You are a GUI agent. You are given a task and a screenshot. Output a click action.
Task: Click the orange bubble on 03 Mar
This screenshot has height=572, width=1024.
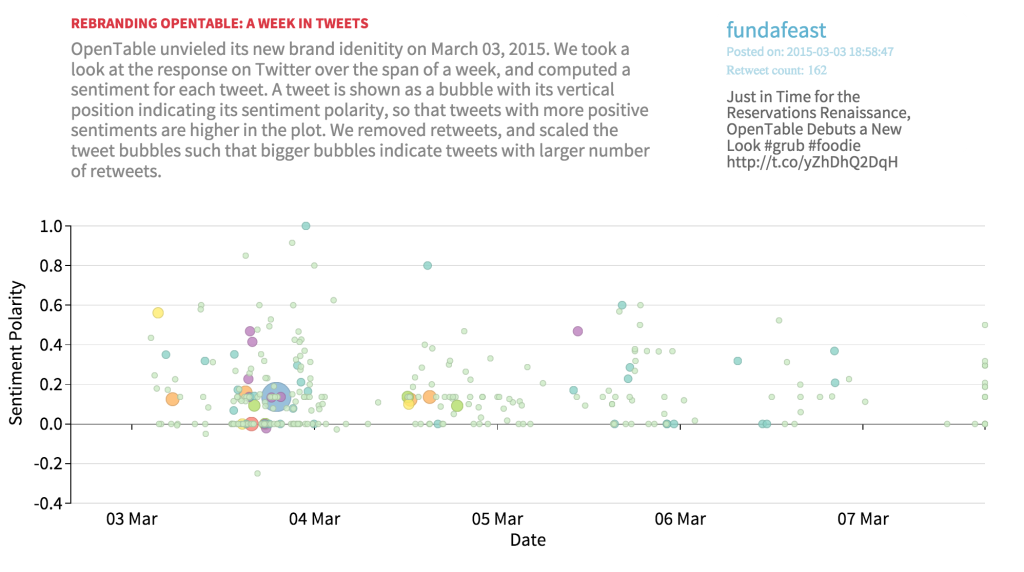[172, 399]
